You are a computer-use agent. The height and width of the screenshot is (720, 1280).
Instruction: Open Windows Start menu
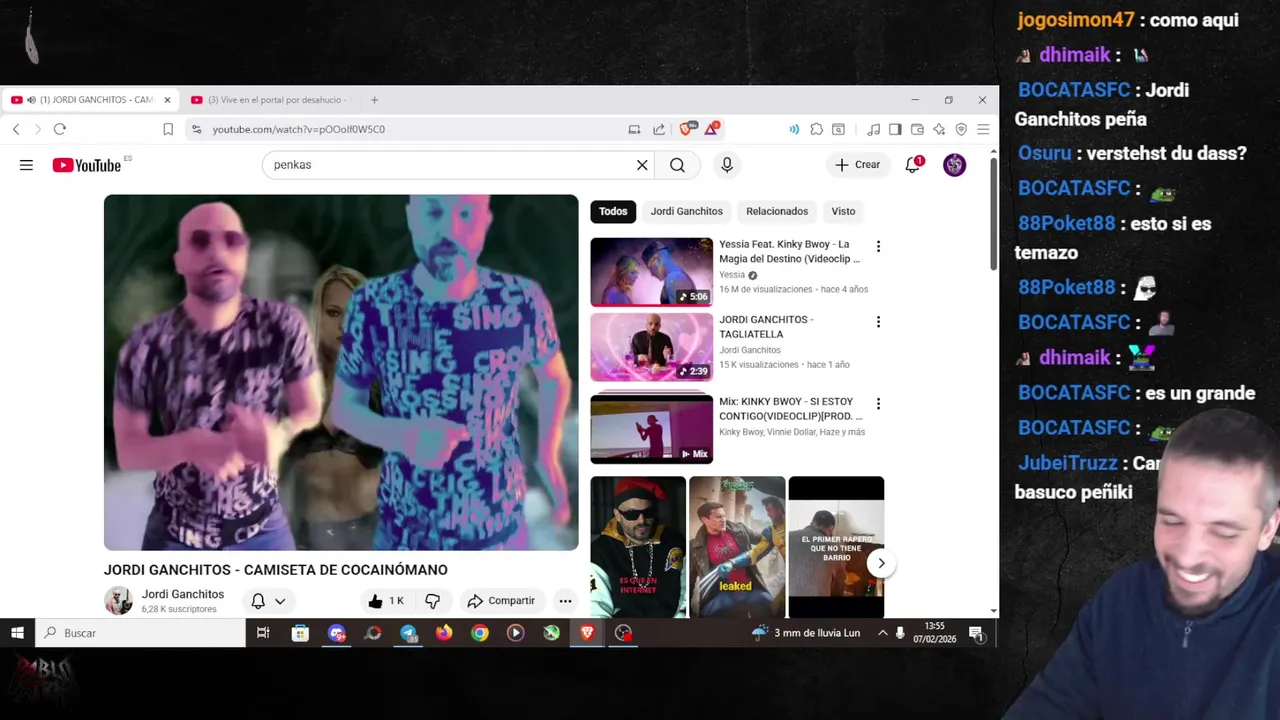tap(17, 633)
